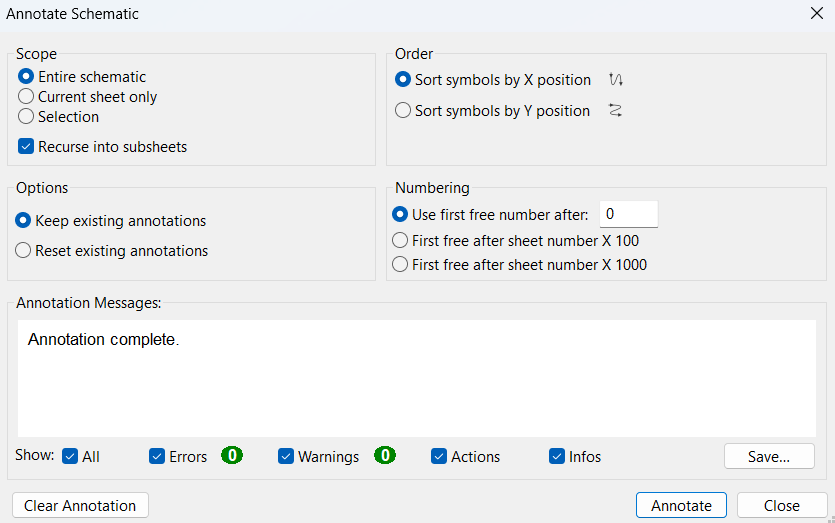The width and height of the screenshot is (835, 523).
Task: Click the first free number input field
Action: (x=628, y=214)
